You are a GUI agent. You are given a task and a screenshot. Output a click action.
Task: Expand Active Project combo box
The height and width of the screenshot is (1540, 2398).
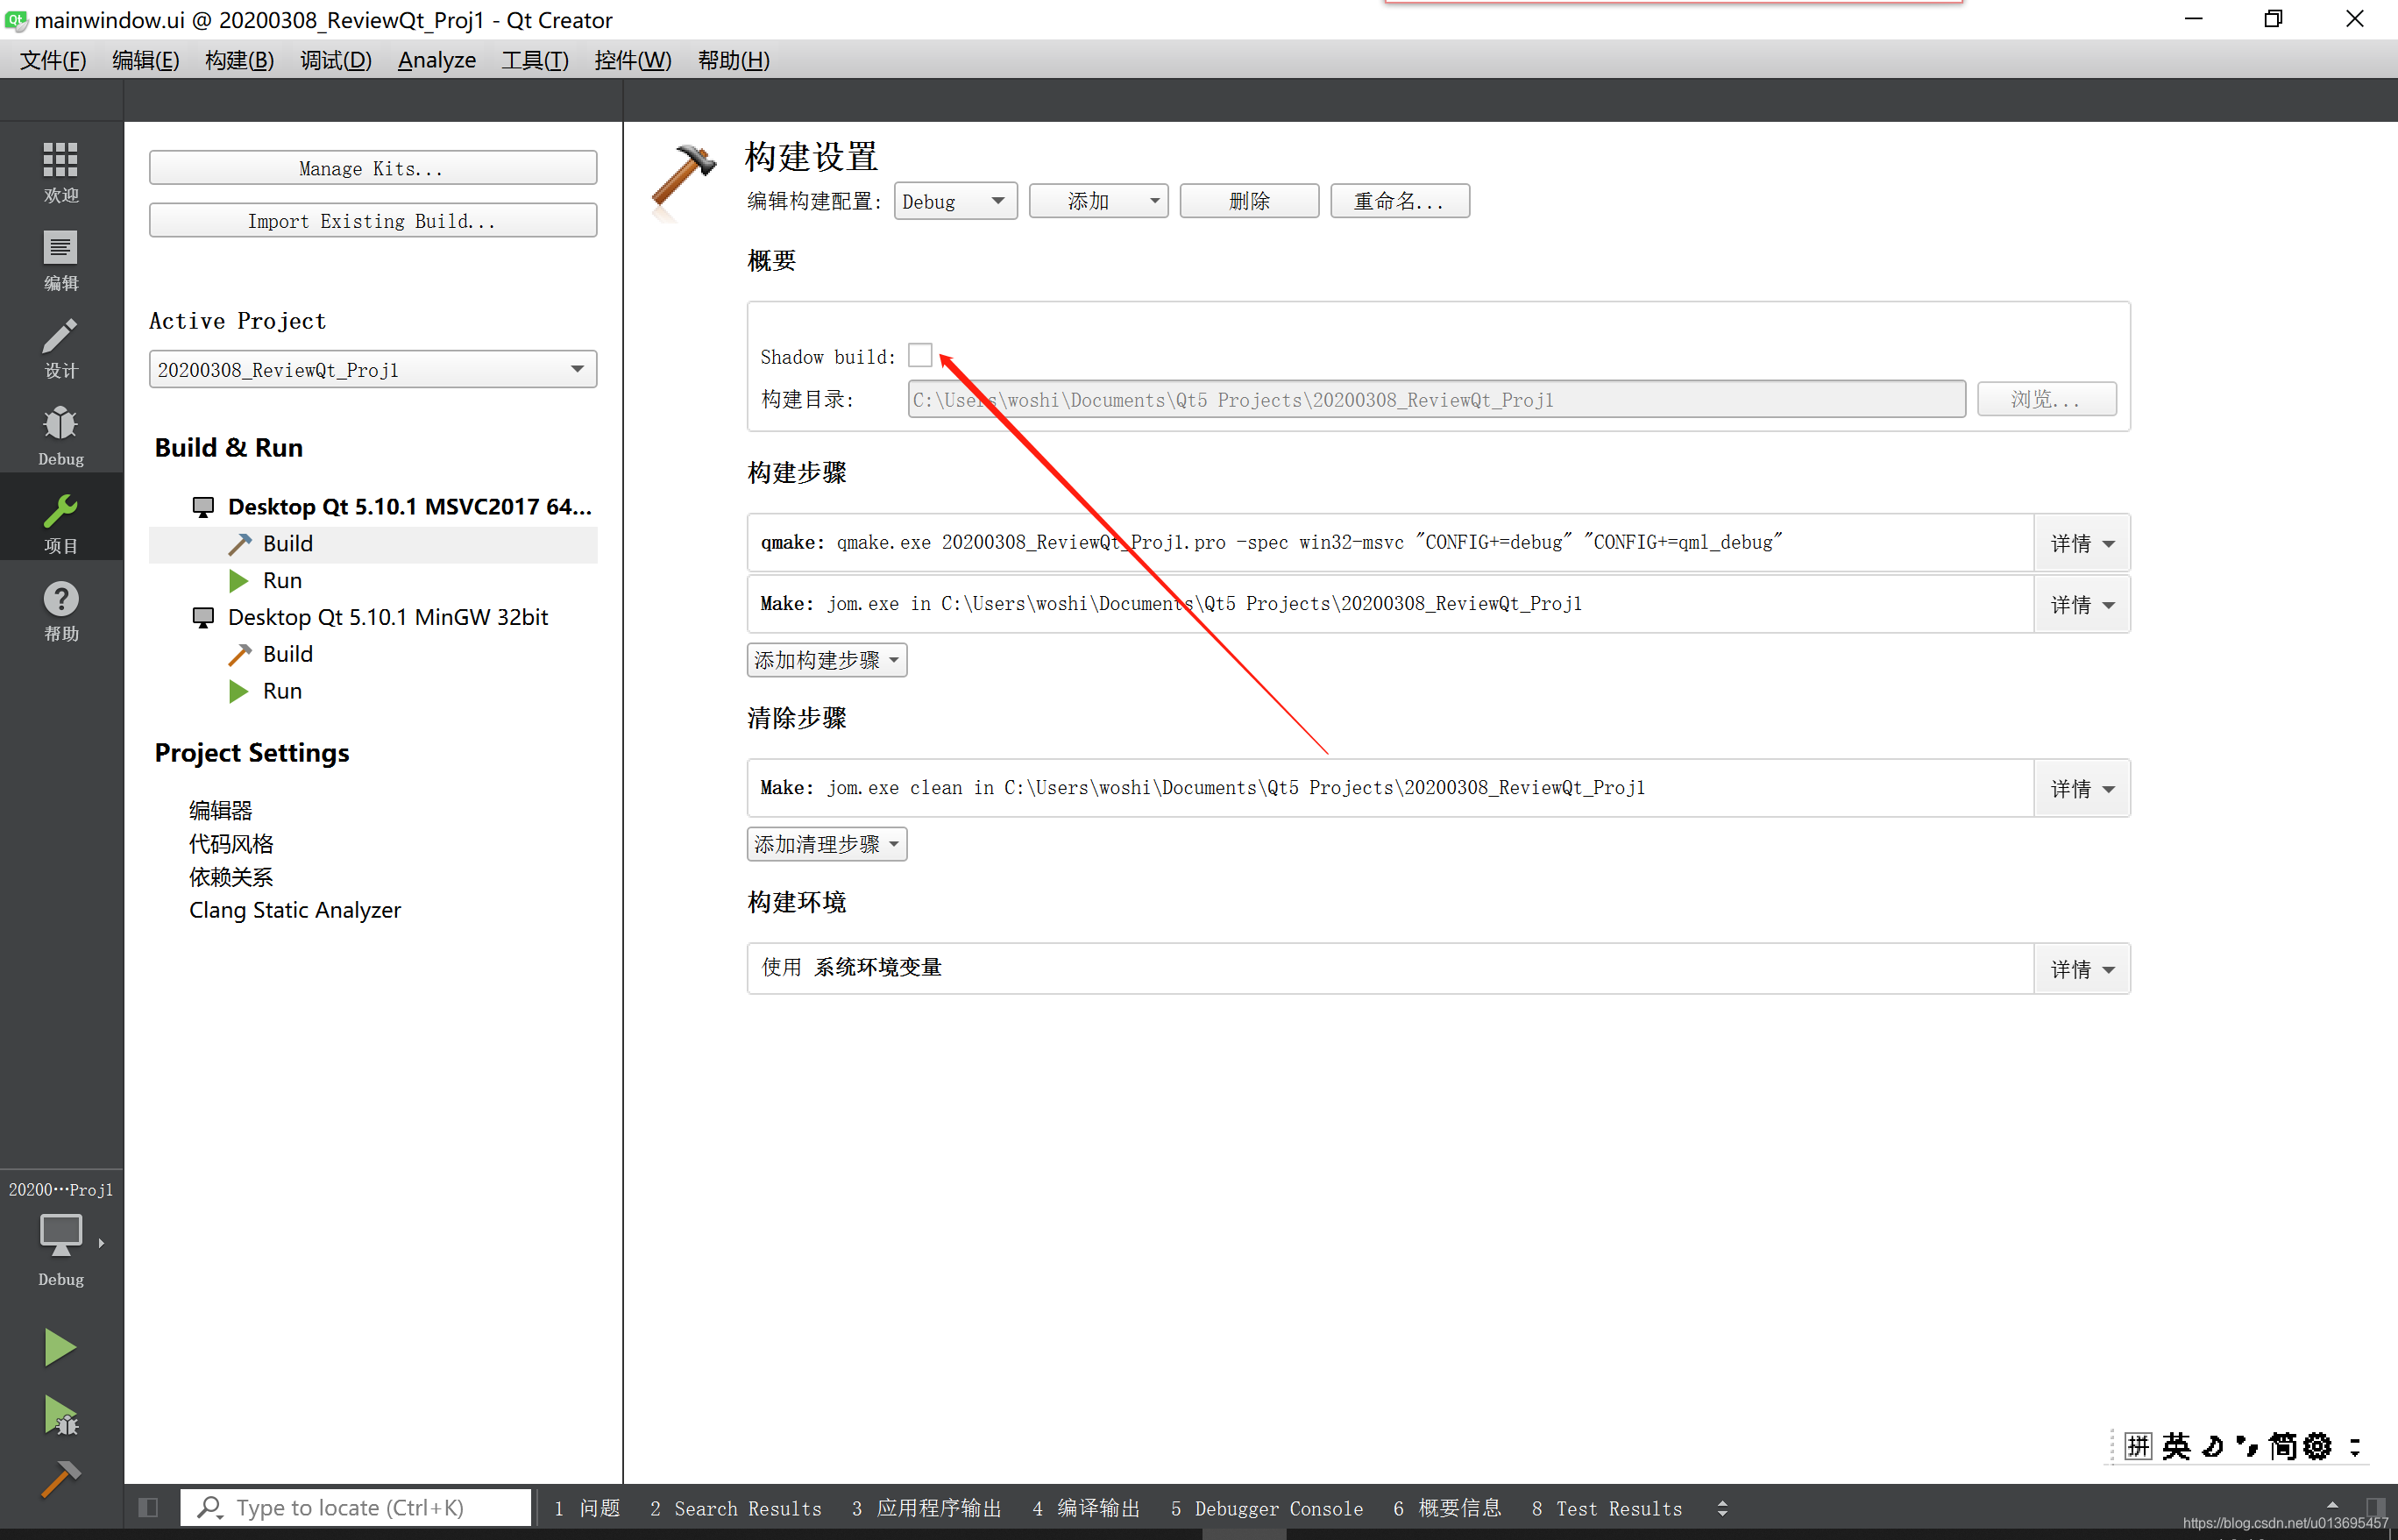point(372,370)
